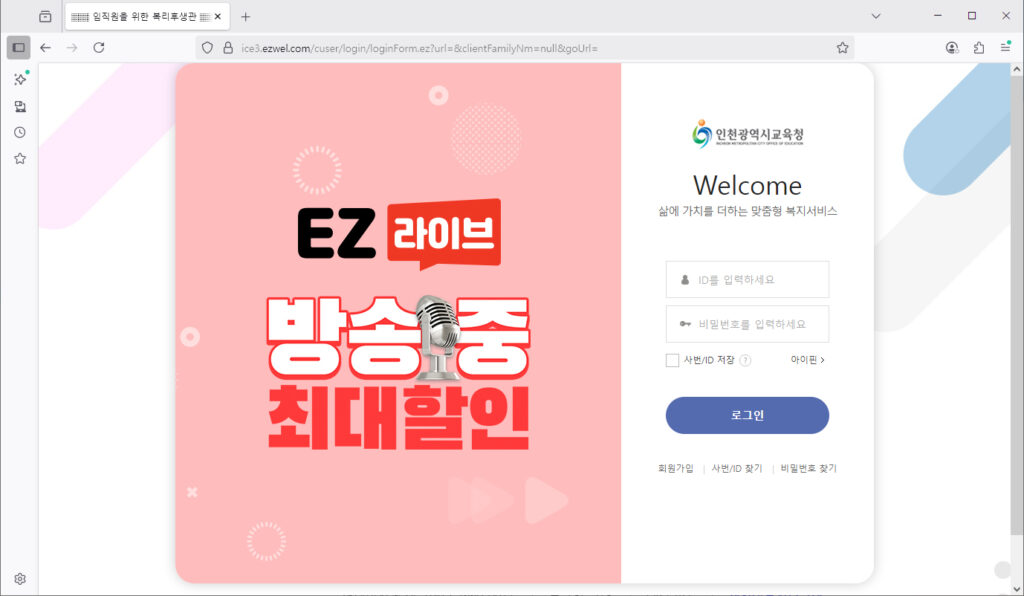The height and width of the screenshot is (596, 1024).
Task: Expand the 아이핀 option via its chevron
Action: click(x=822, y=360)
